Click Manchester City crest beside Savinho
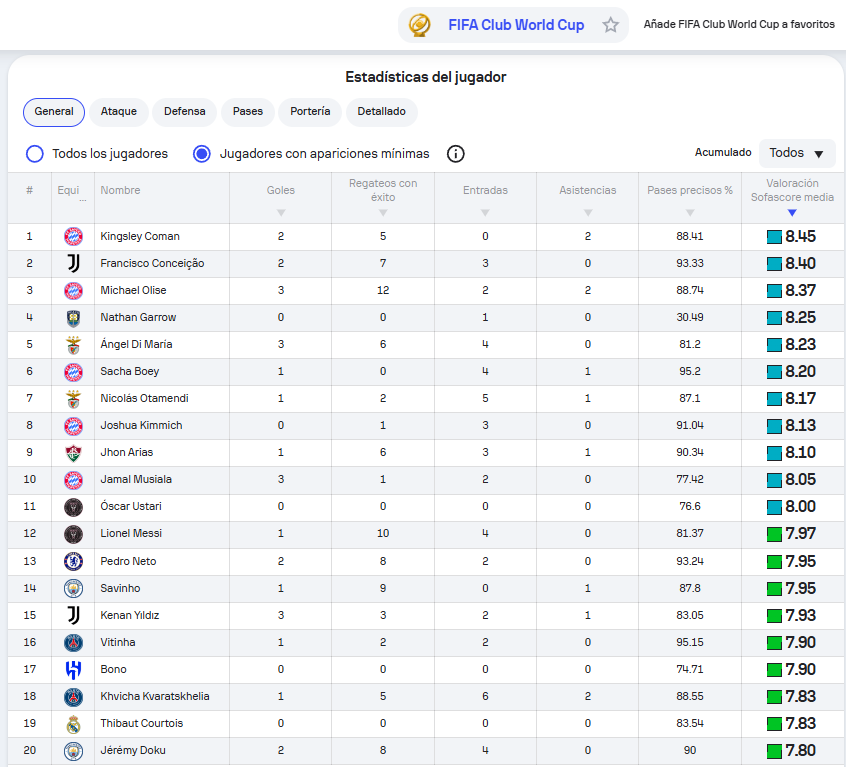Viewport: 846px width, 767px height. pyautogui.click(x=73, y=588)
